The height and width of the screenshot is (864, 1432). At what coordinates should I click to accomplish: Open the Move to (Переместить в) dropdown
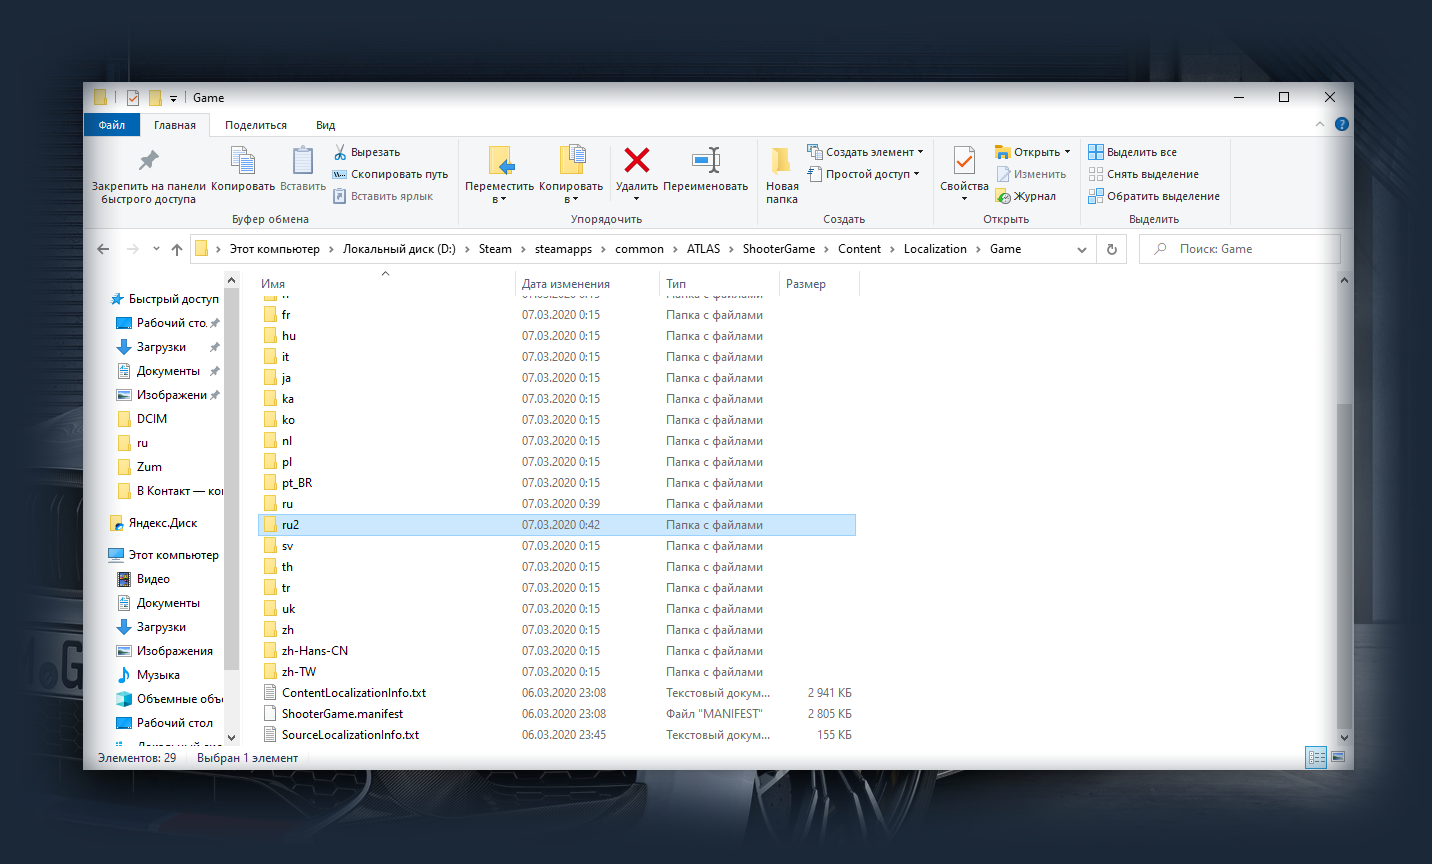click(x=499, y=199)
